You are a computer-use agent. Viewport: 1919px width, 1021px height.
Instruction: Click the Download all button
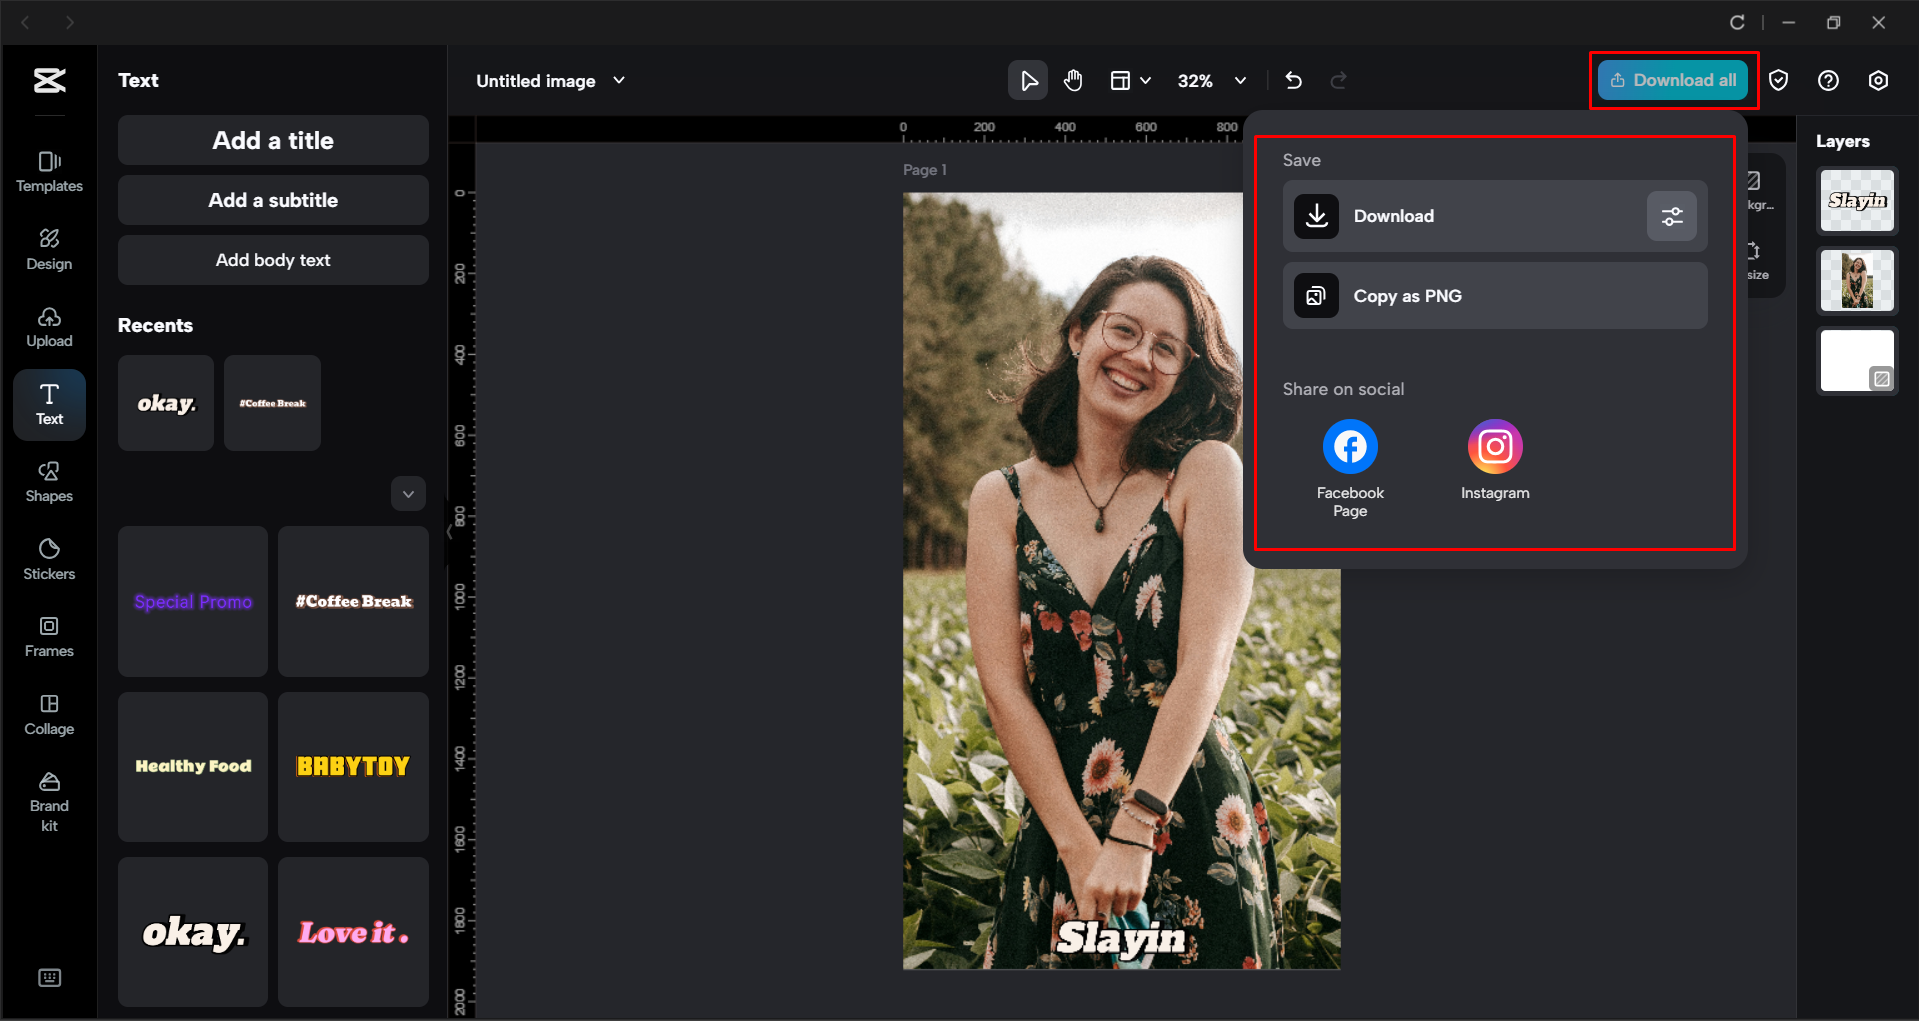pyautogui.click(x=1672, y=80)
